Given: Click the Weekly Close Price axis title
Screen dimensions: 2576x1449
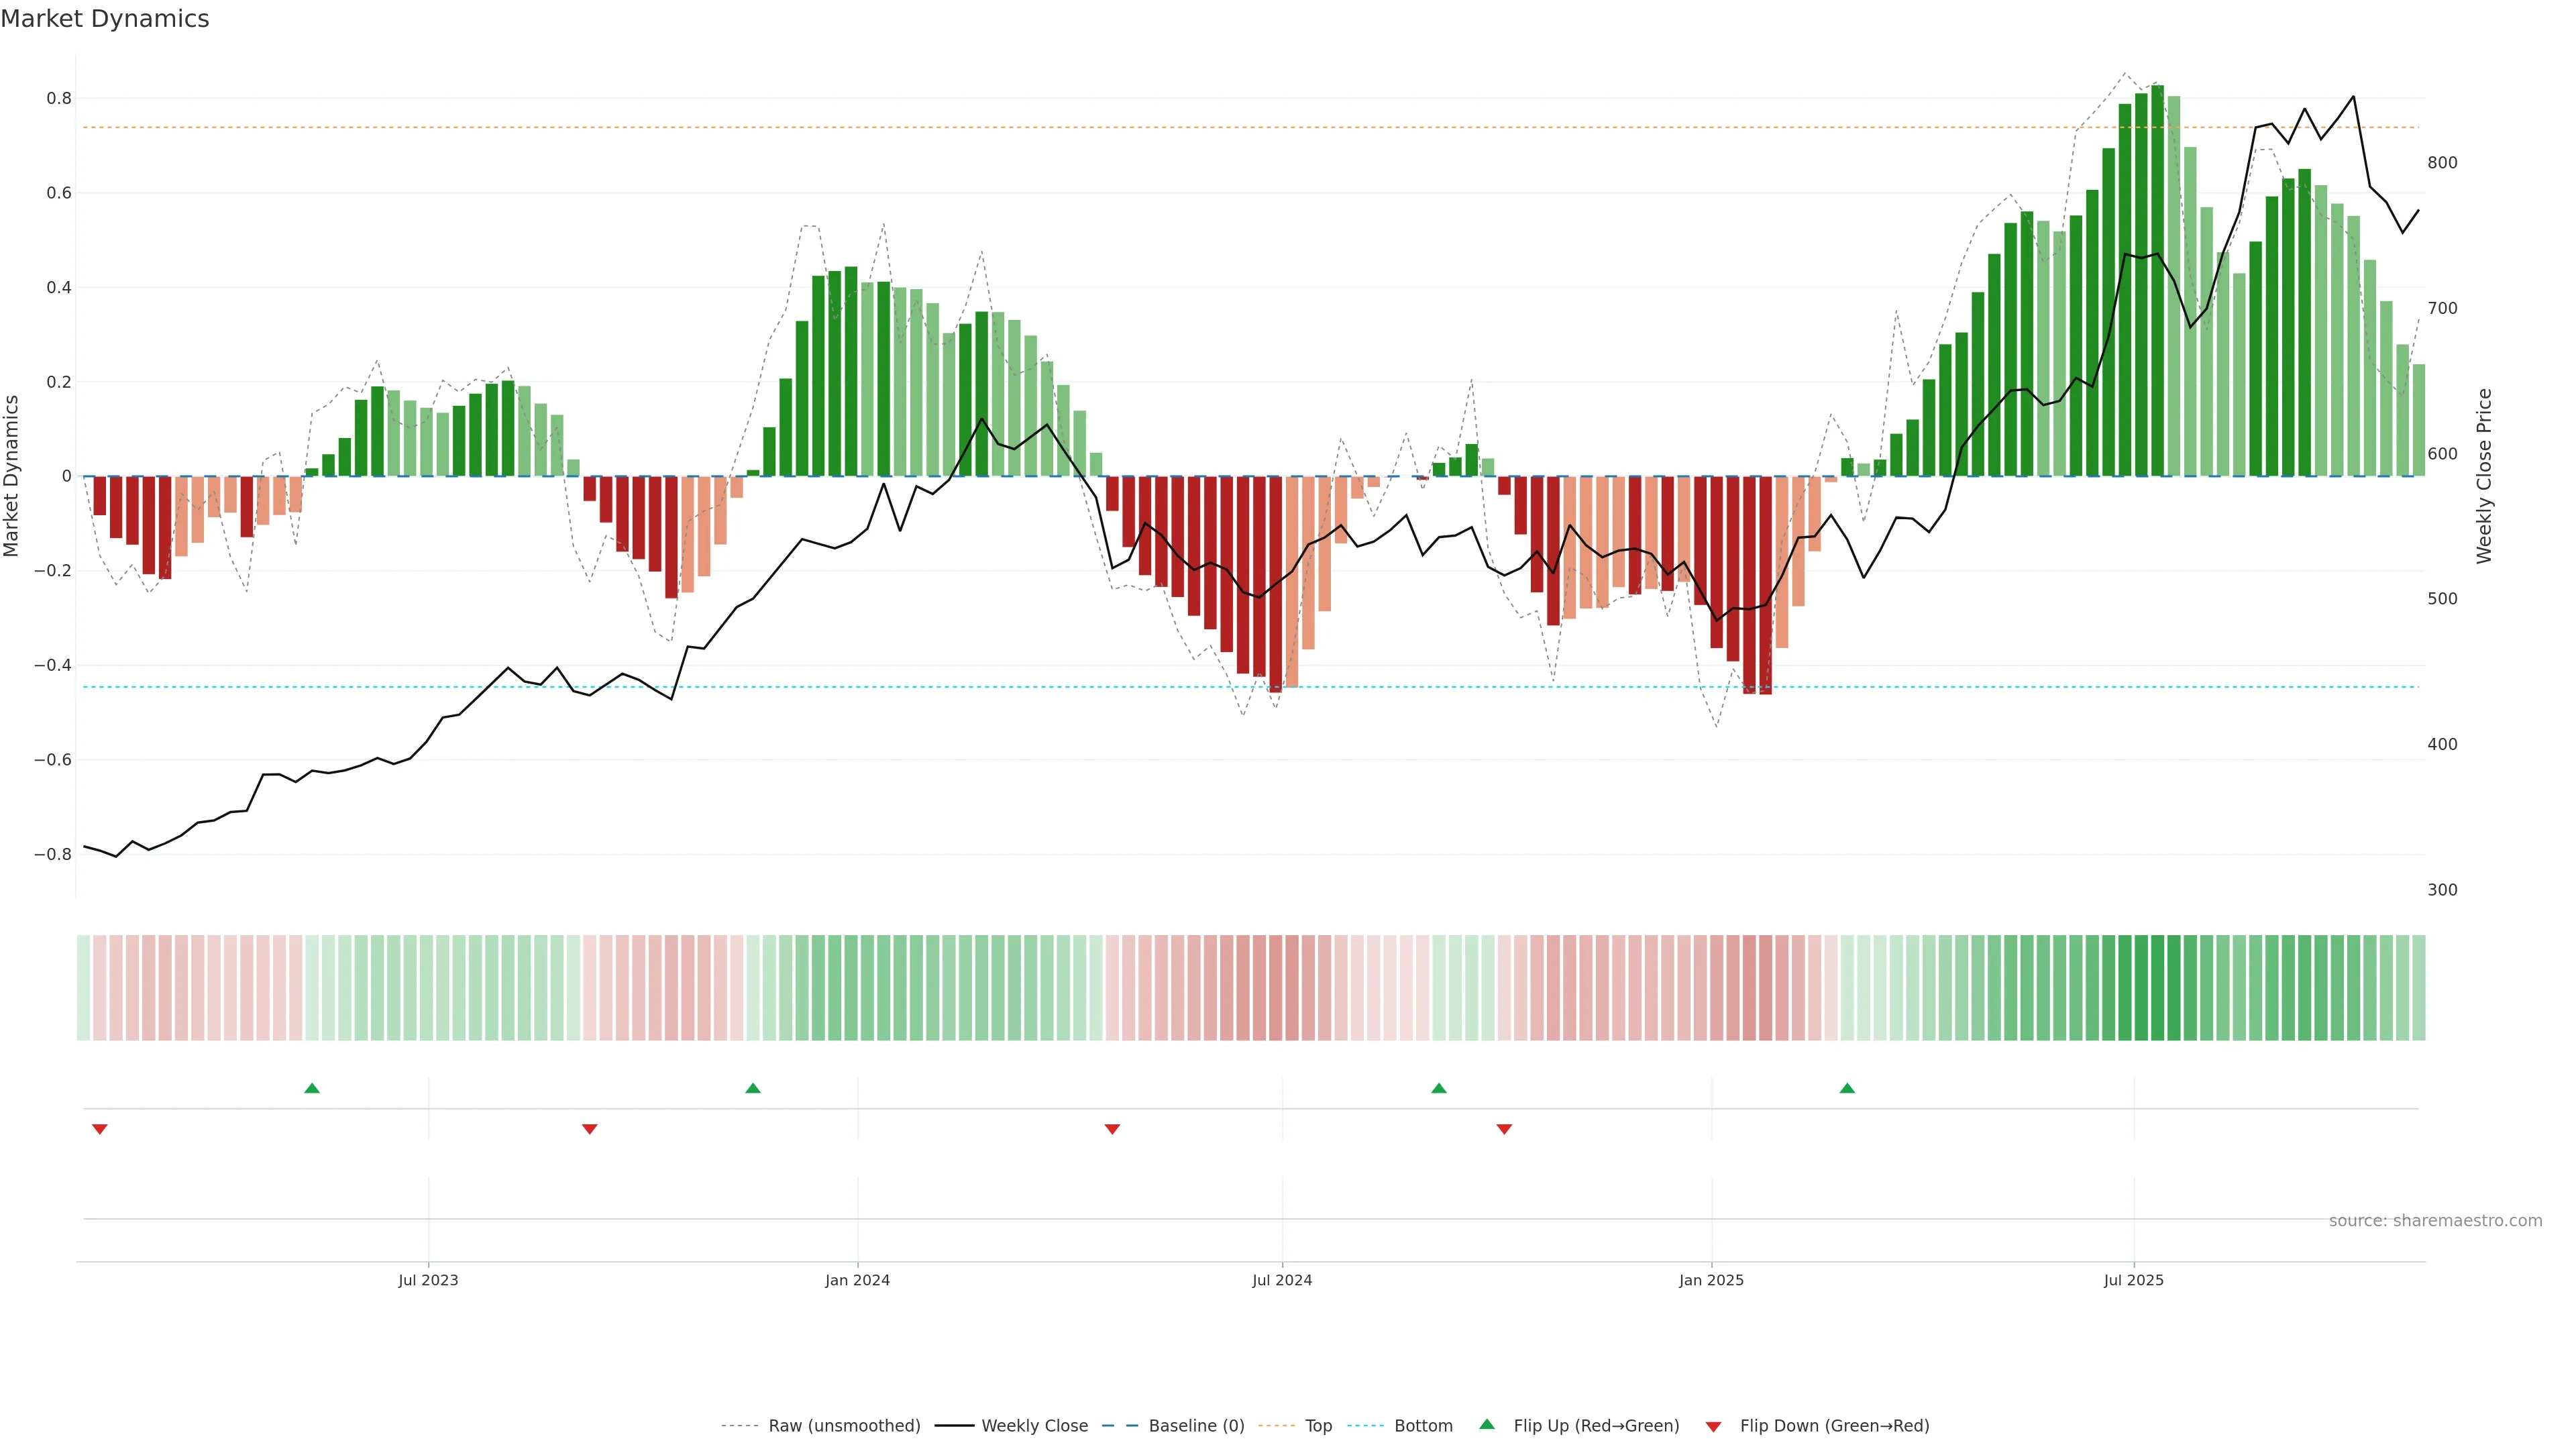Looking at the screenshot, I should [x=2484, y=476].
